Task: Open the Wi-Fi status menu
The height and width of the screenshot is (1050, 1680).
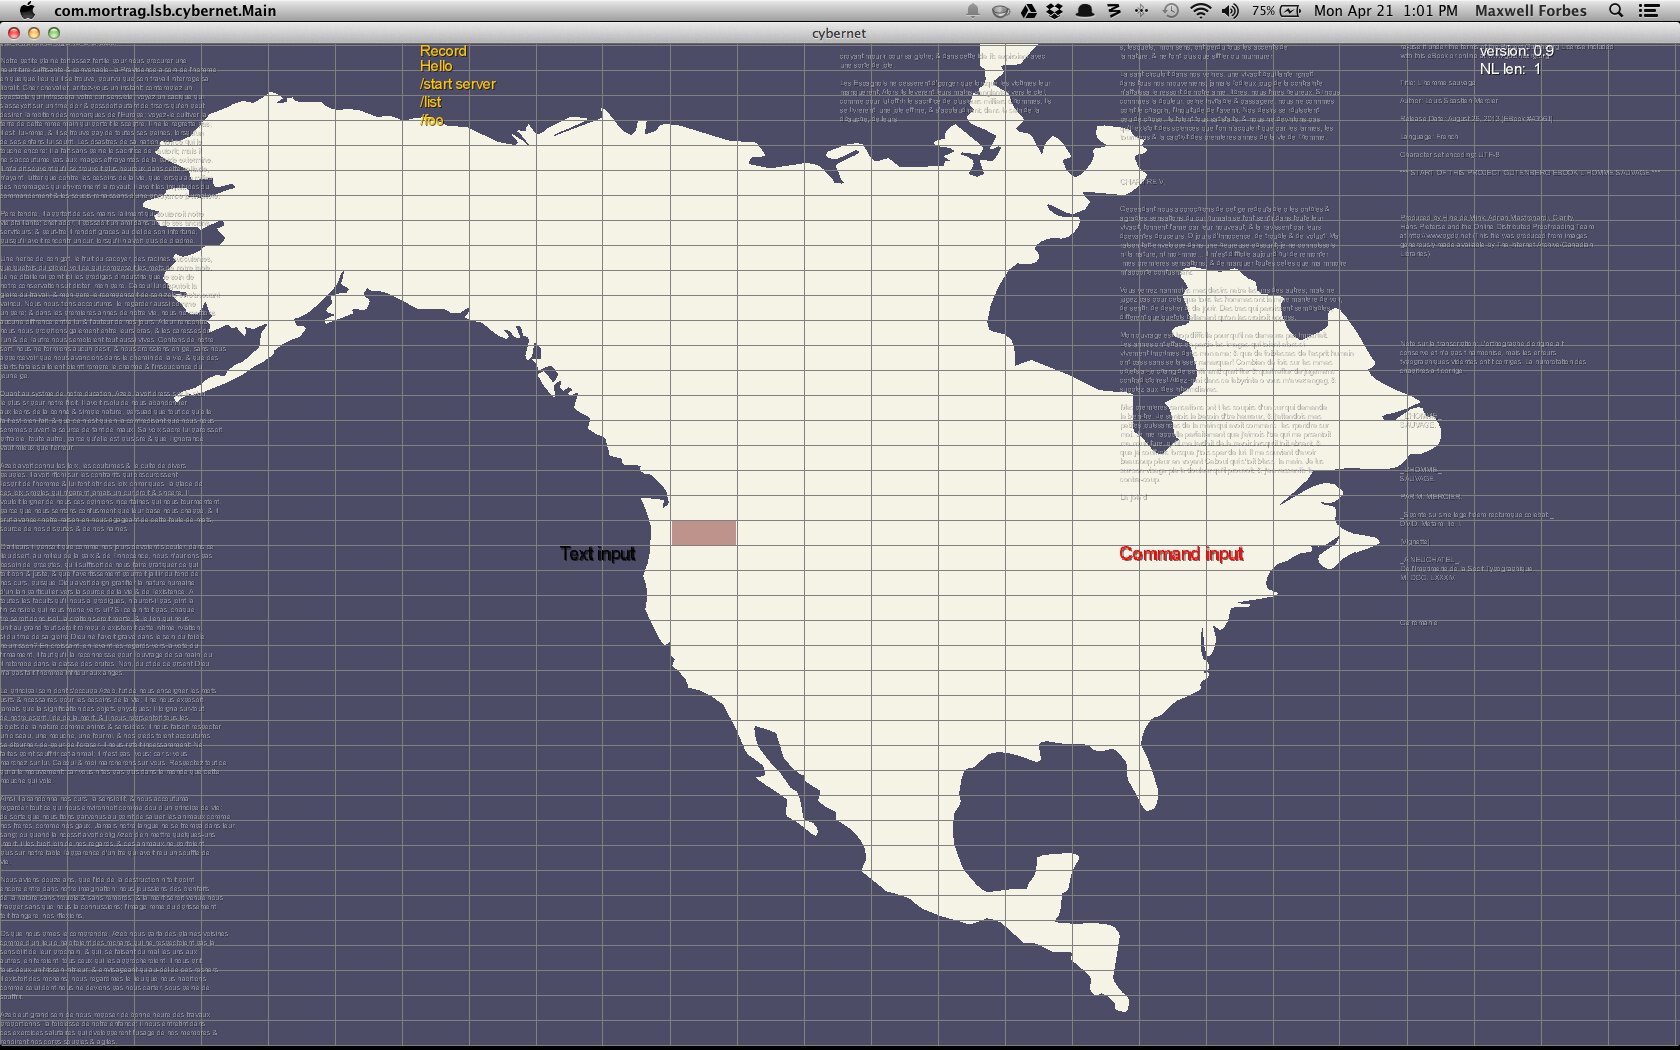Action: click(x=1201, y=11)
